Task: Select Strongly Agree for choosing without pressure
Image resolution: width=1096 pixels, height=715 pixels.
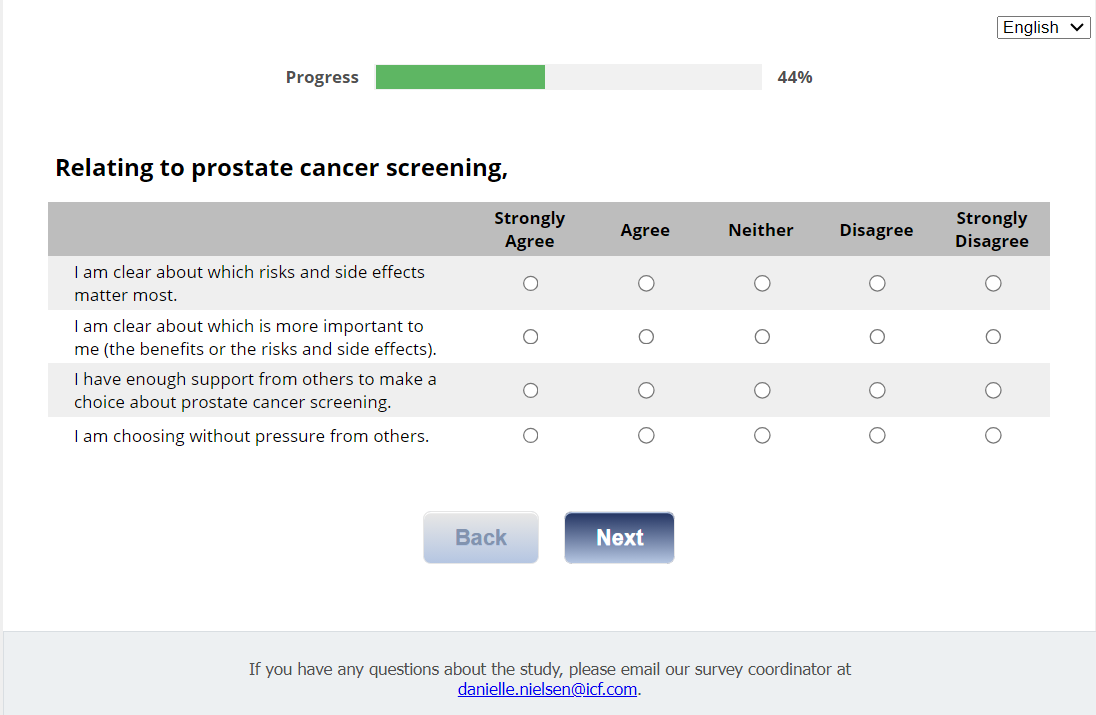Action: [530, 435]
